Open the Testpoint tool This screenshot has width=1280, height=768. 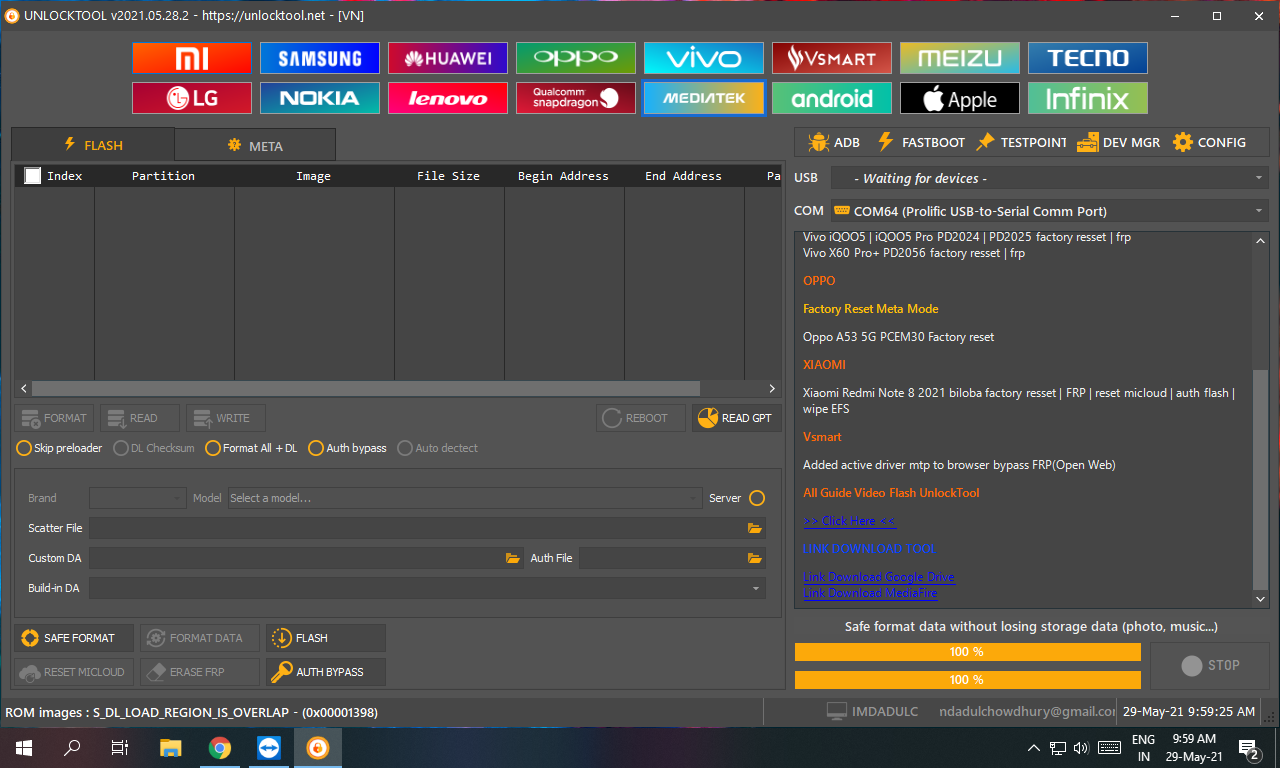coord(1021,142)
